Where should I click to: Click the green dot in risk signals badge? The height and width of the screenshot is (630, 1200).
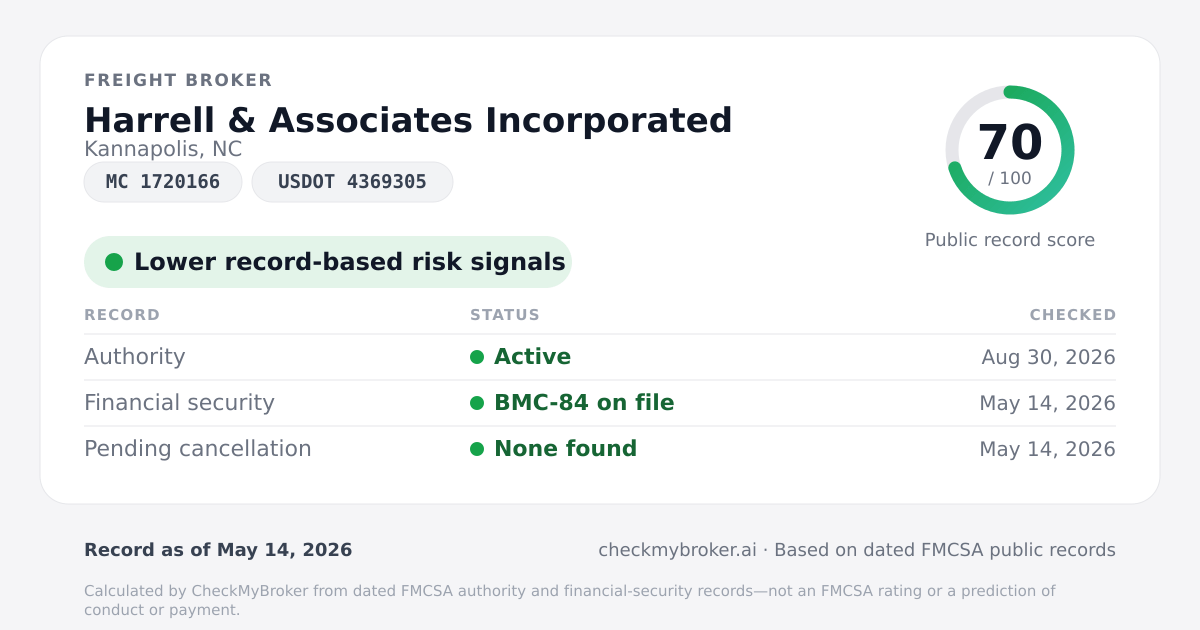click(x=114, y=262)
